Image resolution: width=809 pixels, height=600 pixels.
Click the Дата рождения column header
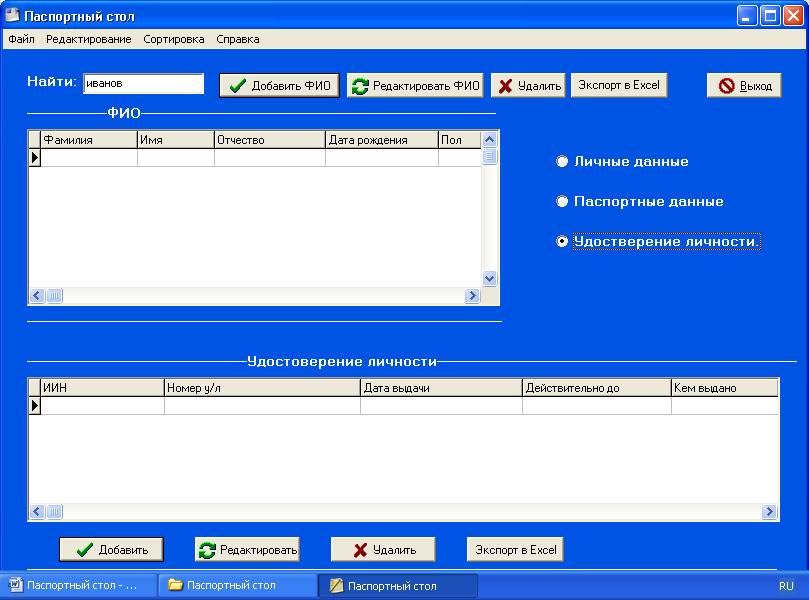coord(382,140)
